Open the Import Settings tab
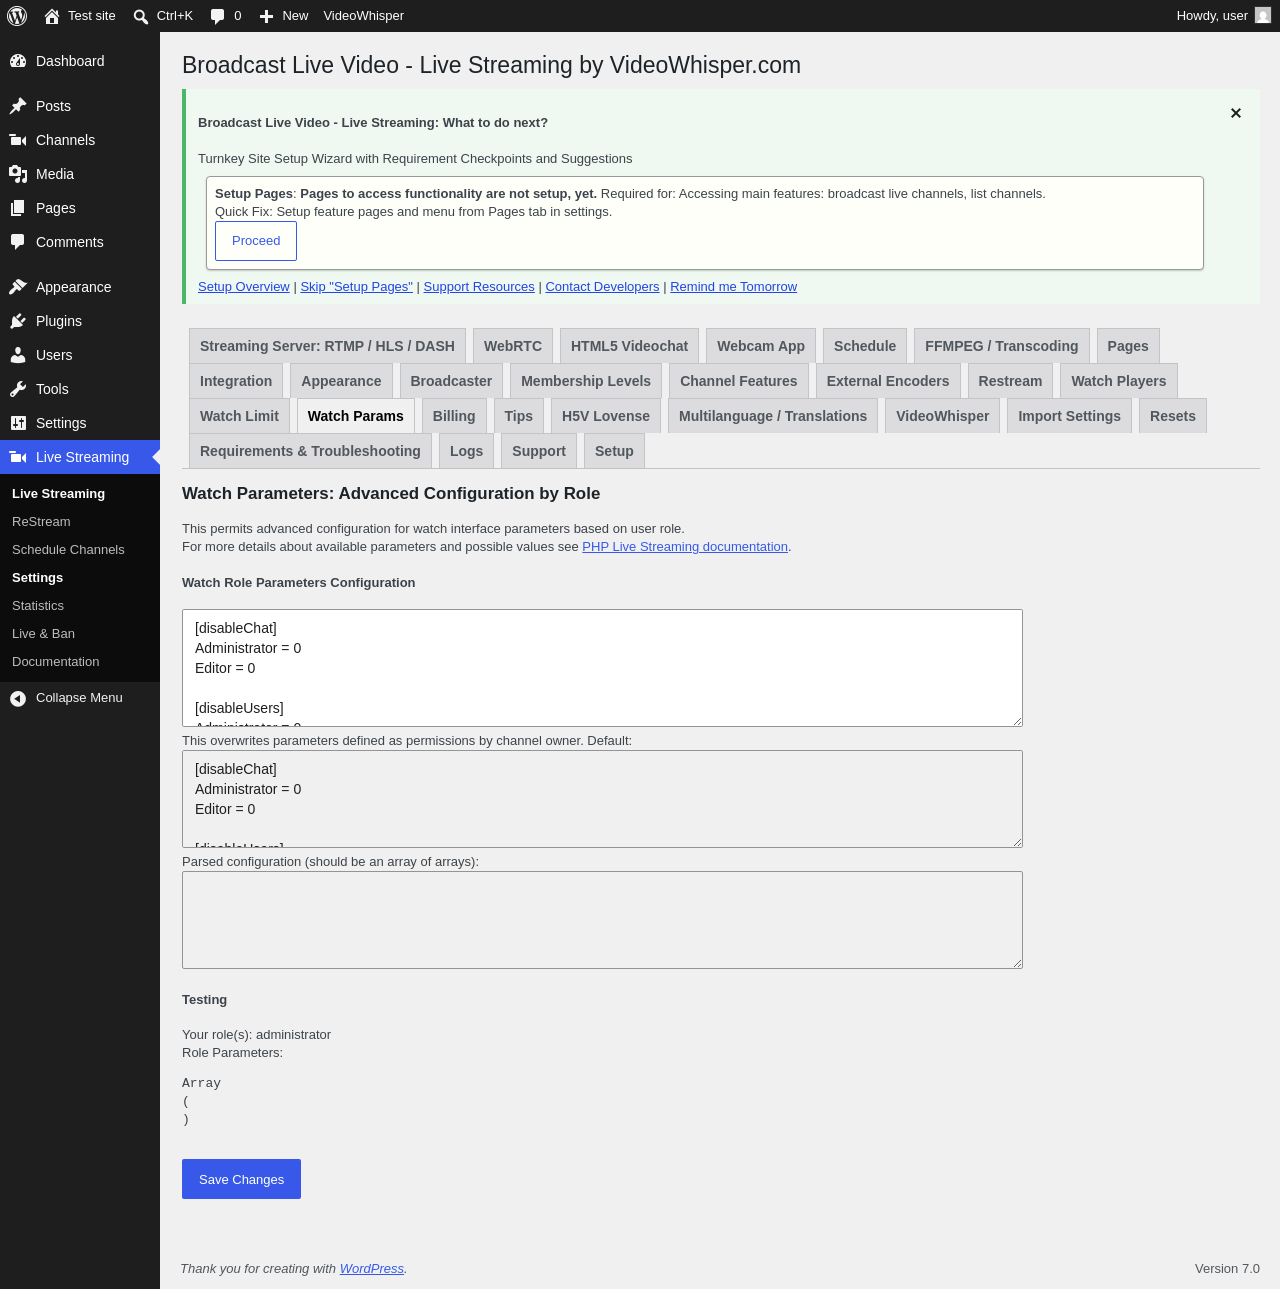This screenshot has width=1280, height=1289. [x=1070, y=416]
